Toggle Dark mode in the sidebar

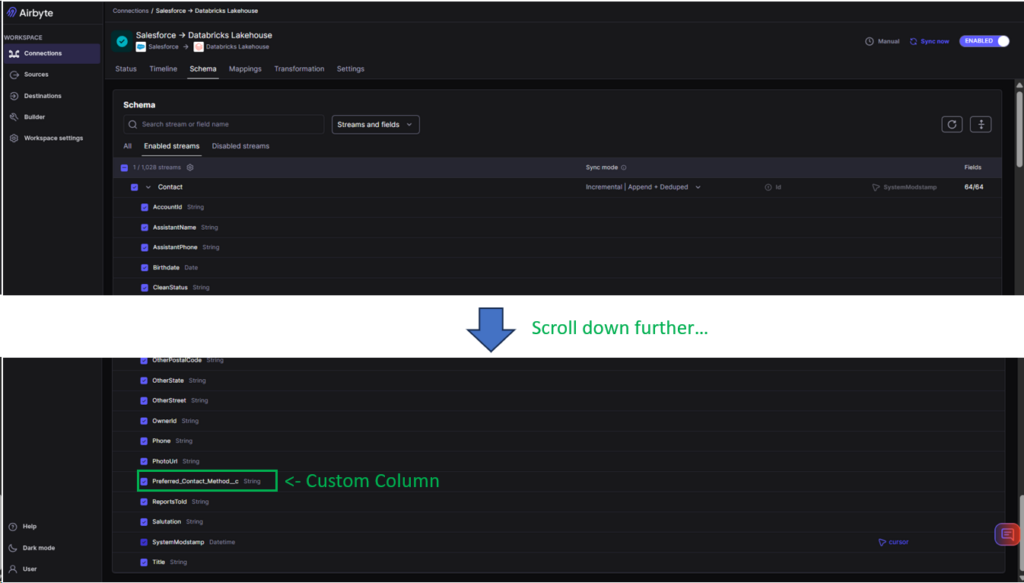point(33,548)
